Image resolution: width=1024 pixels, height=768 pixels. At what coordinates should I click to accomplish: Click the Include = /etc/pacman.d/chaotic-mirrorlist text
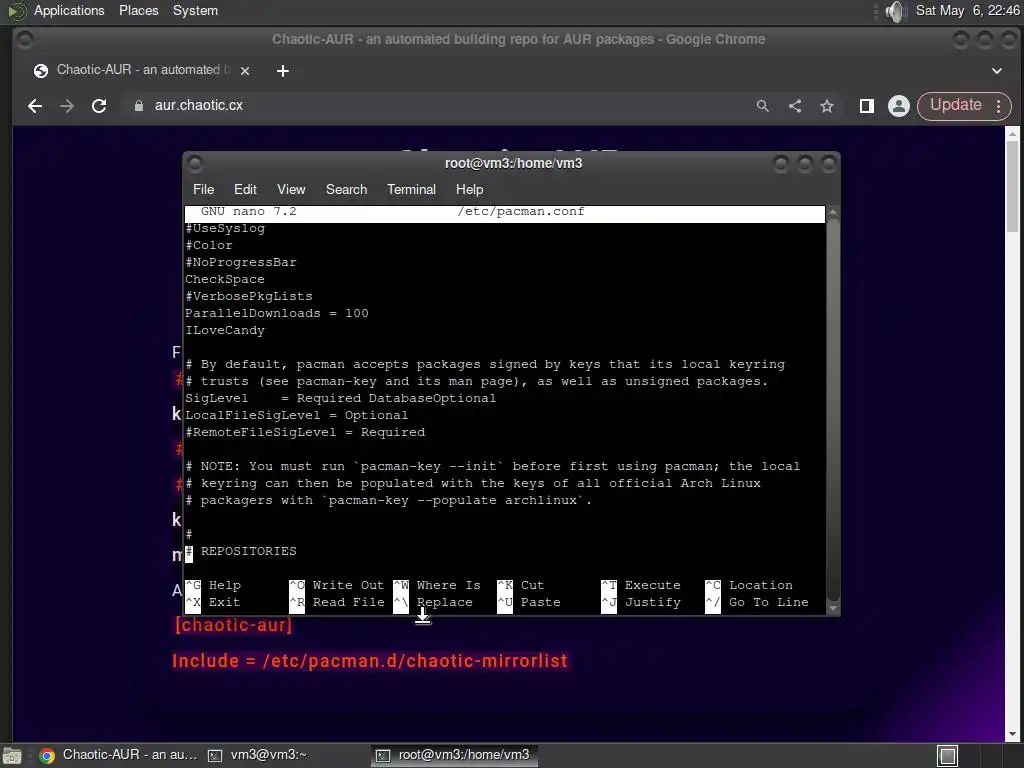(370, 661)
